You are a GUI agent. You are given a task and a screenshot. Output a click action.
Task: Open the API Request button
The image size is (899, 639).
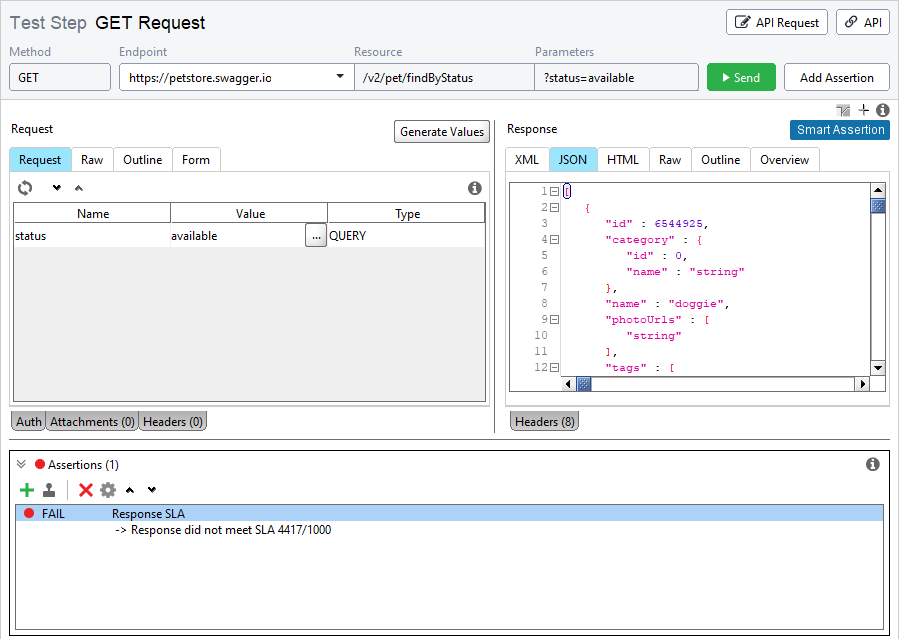(777, 22)
